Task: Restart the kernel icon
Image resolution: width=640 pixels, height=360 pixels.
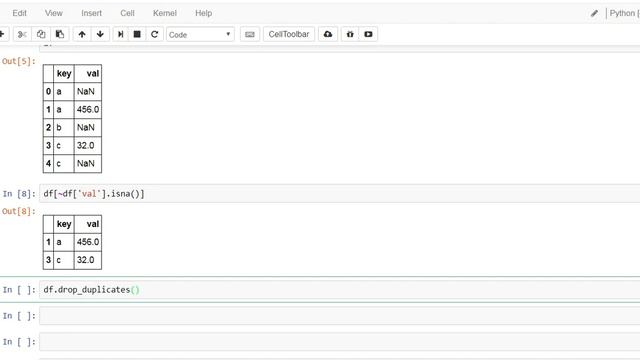Action: 154,34
